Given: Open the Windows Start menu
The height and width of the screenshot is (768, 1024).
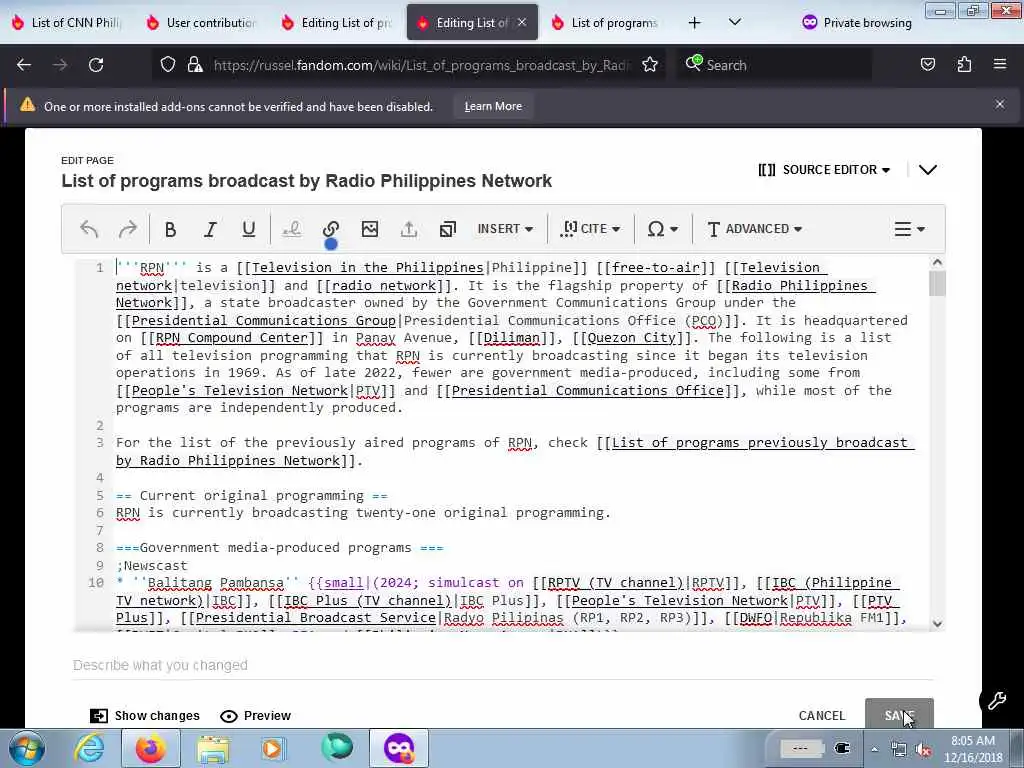Looking at the screenshot, I should tap(26, 748).
